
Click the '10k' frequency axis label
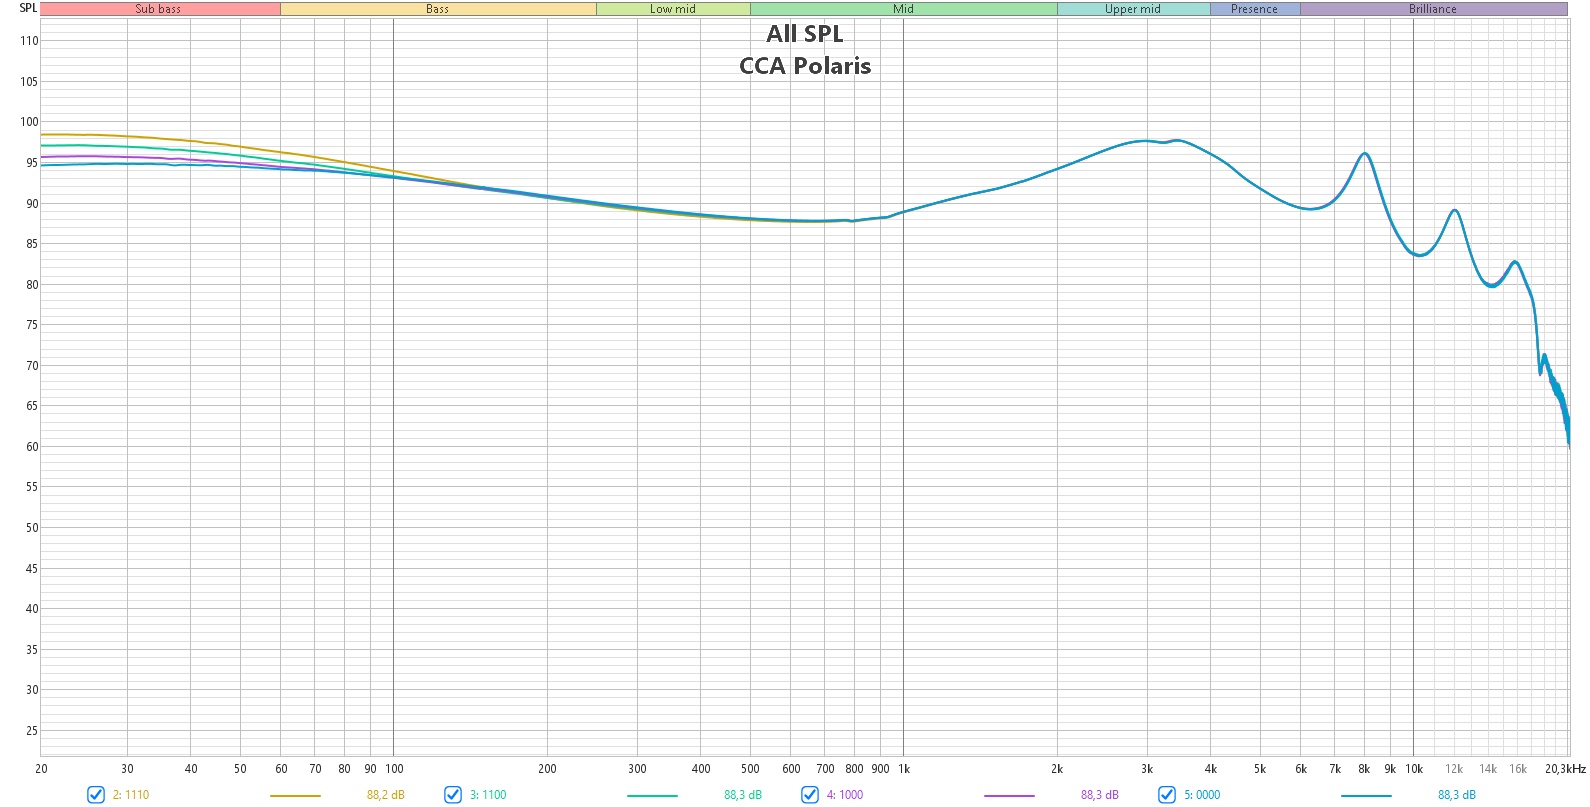(1414, 769)
